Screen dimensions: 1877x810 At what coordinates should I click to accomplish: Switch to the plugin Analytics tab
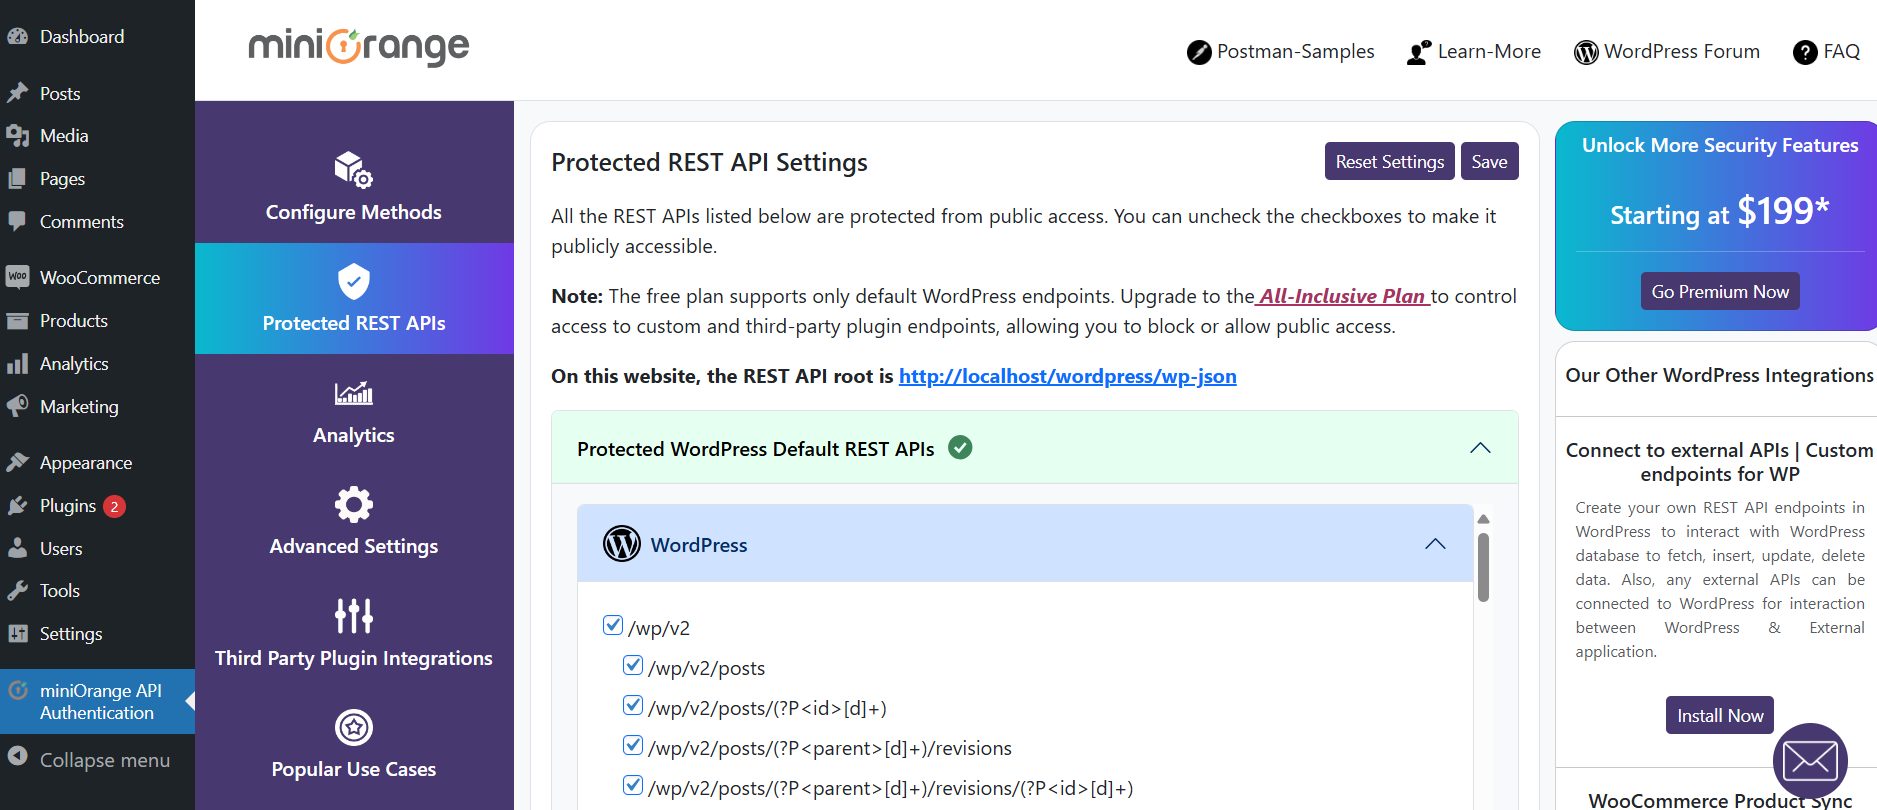tap(354, 410)
